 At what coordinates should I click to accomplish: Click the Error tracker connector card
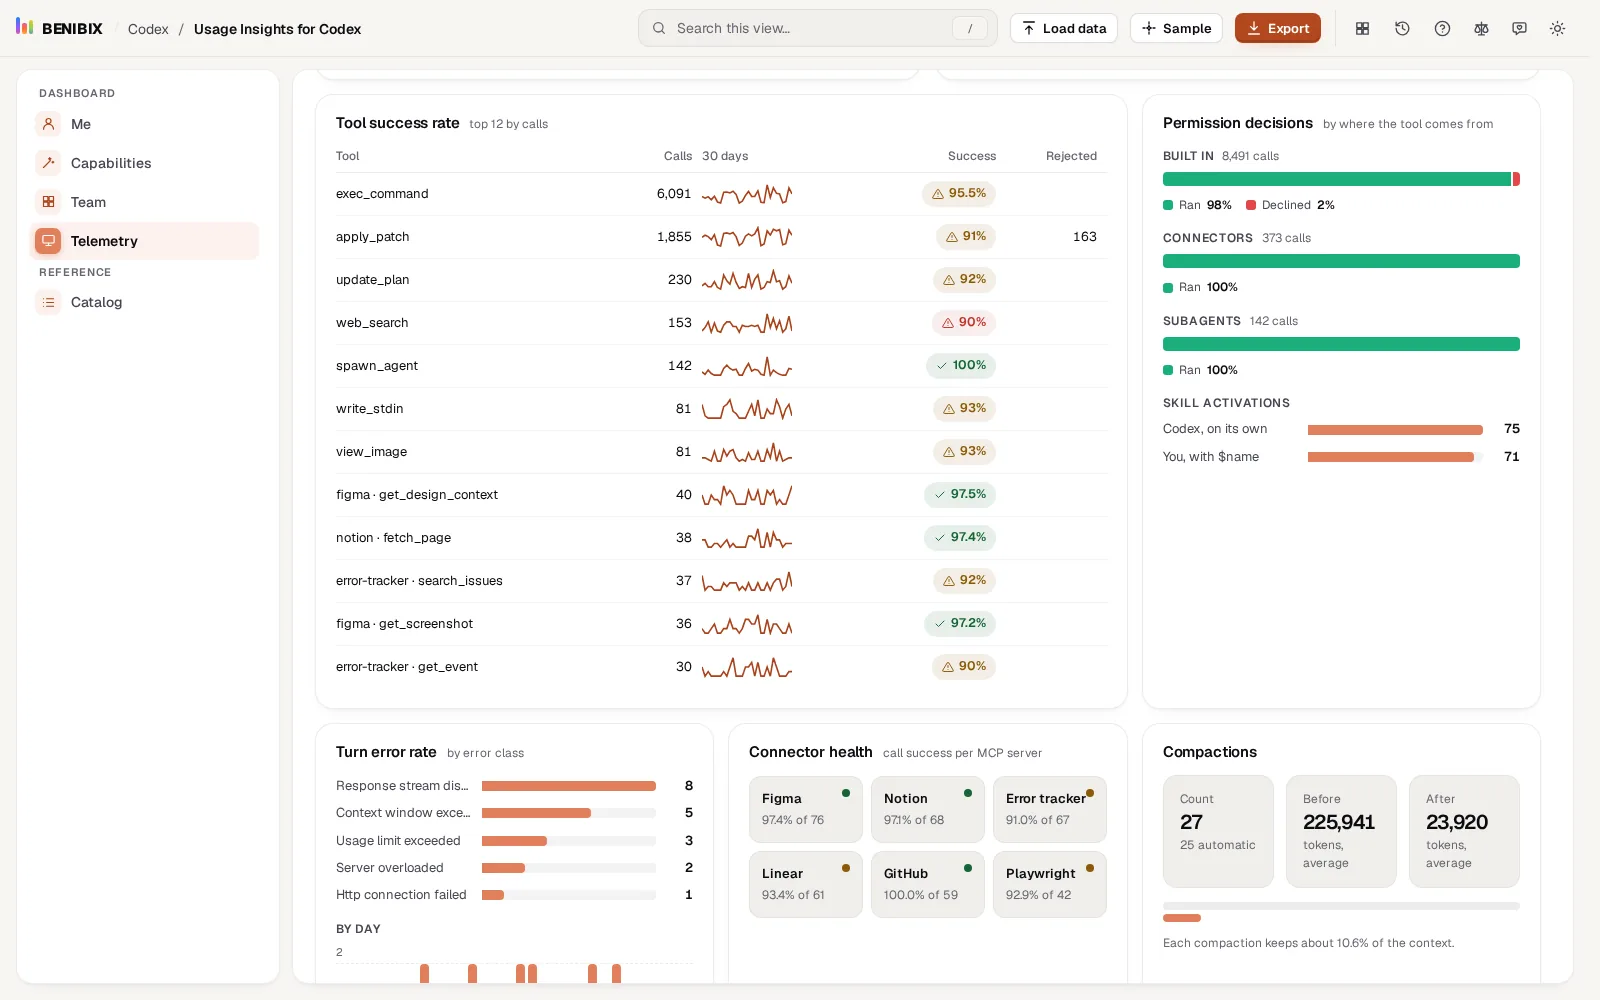tap(1050, 810)
